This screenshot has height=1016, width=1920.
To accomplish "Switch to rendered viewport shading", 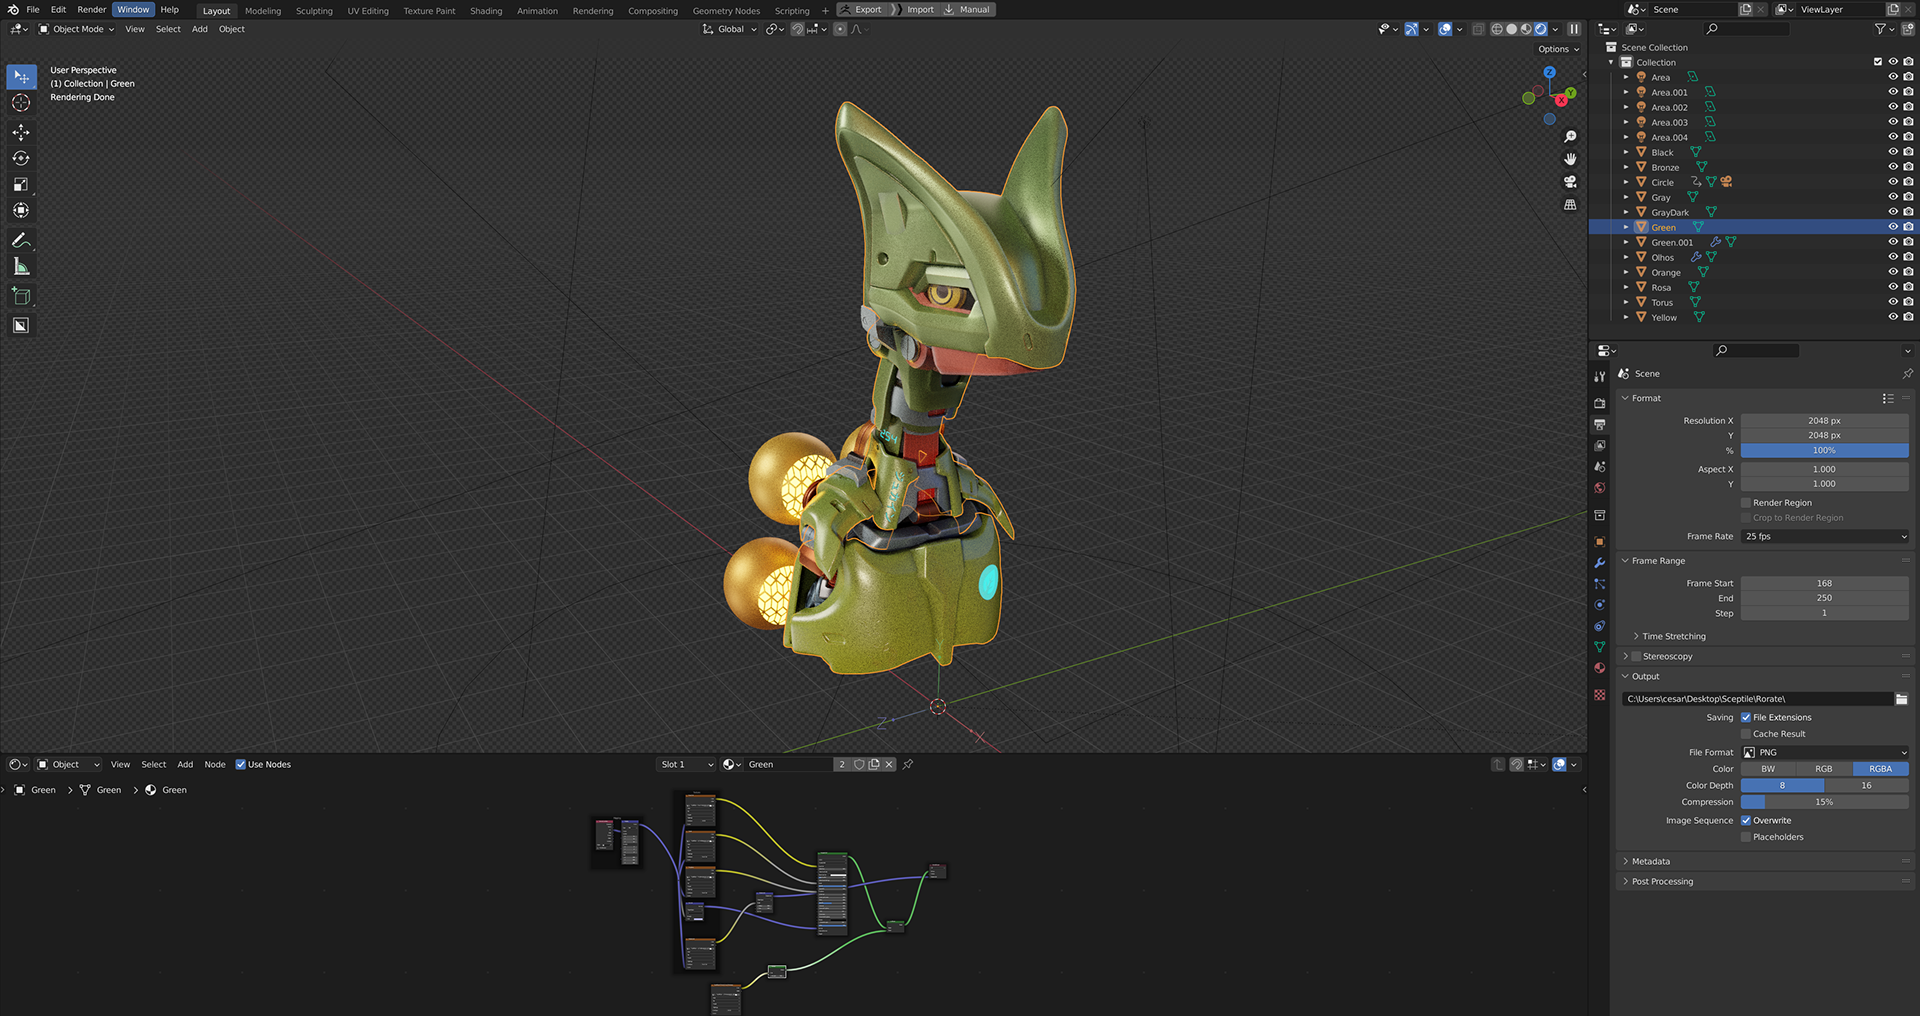I will (1541, 29).
